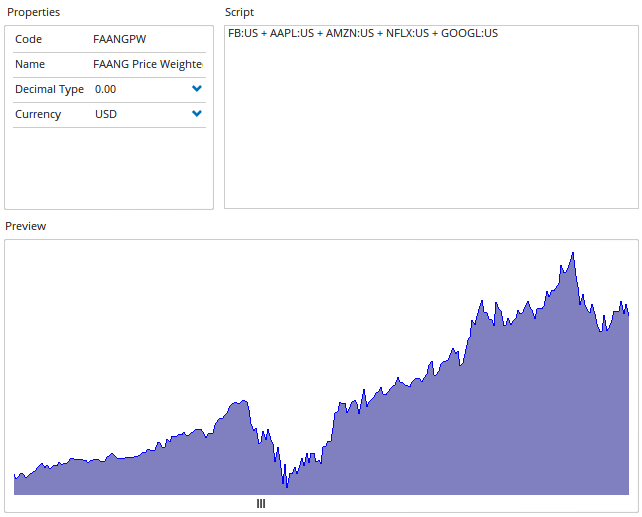Grab the preview chart scroll handle
The image size is (642, 517).
(x=261, y=504)
